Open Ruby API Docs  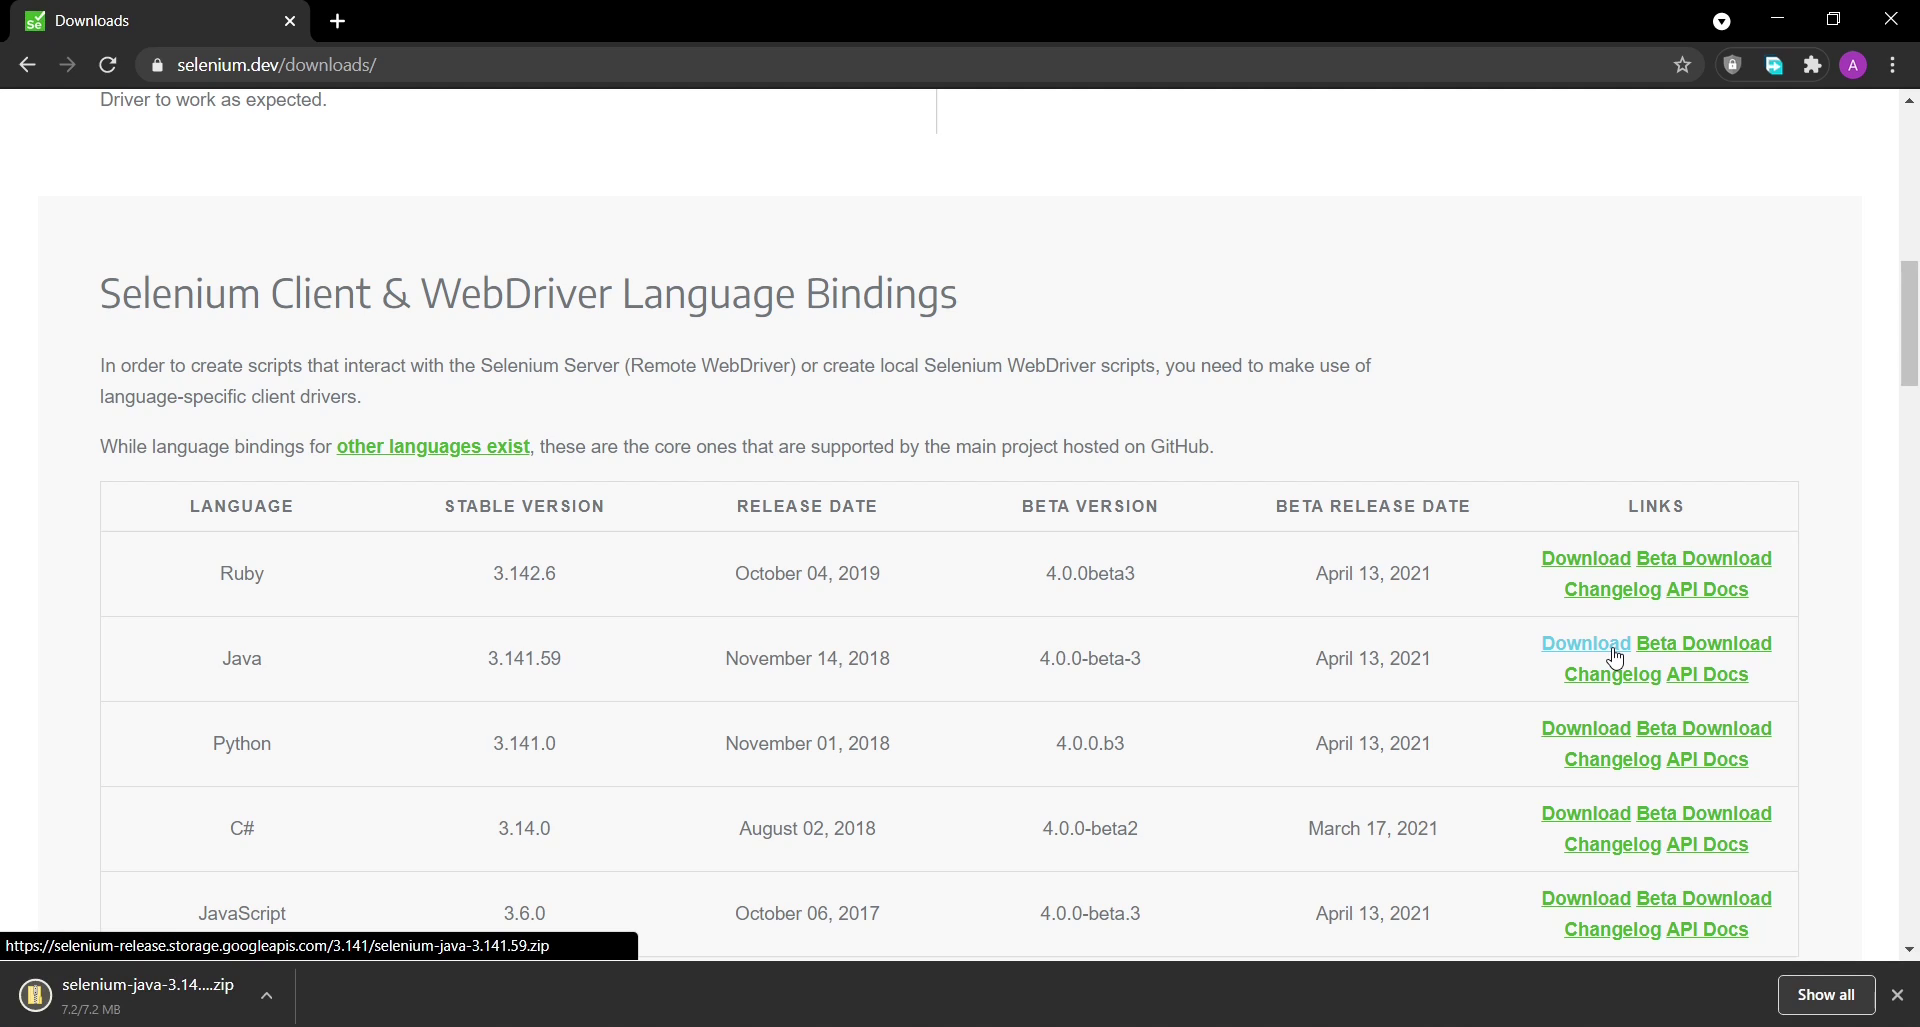(x=1707, y=590)
